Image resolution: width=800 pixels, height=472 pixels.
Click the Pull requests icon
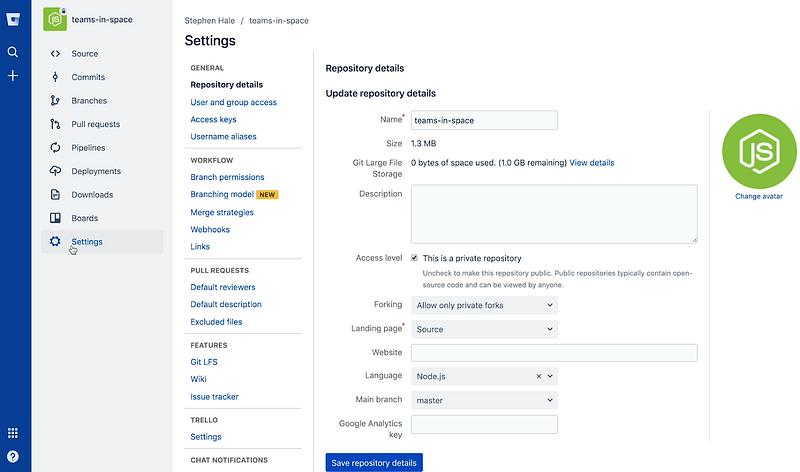55,124
